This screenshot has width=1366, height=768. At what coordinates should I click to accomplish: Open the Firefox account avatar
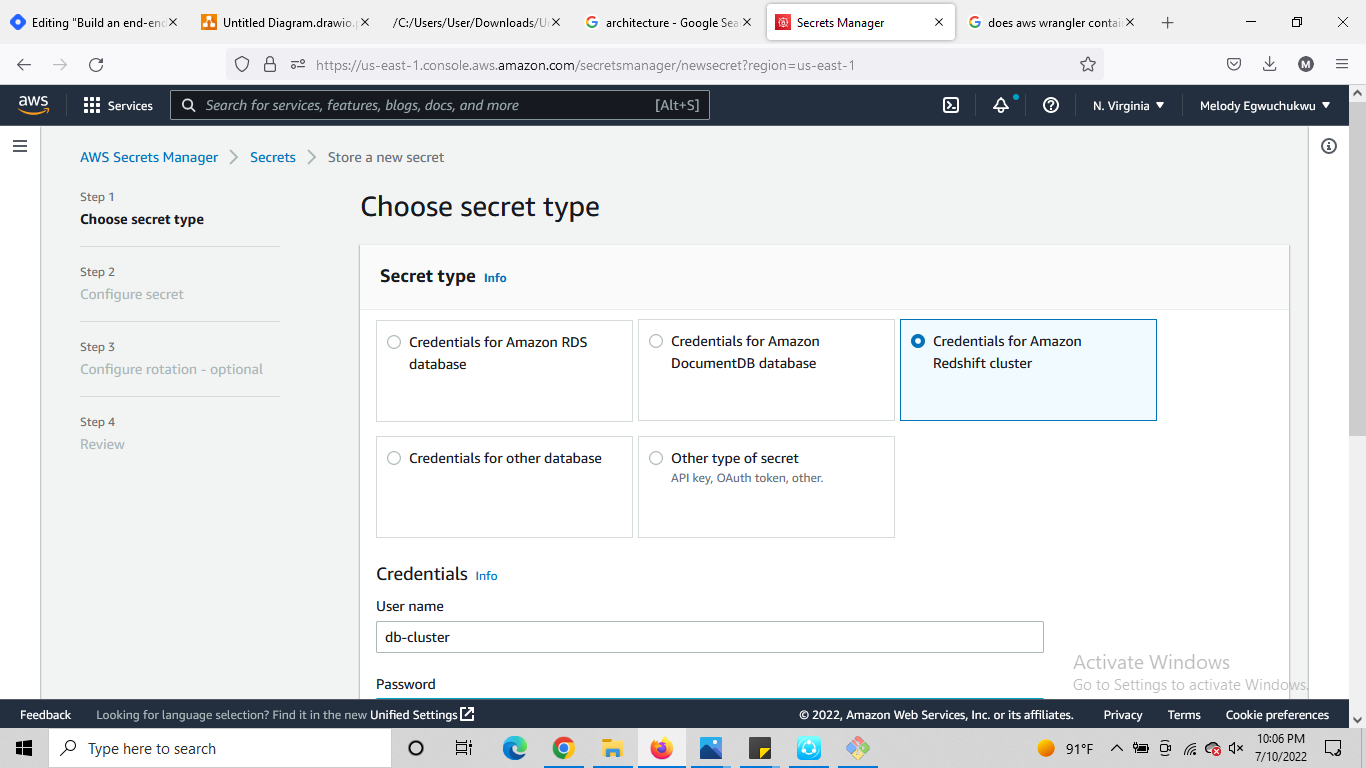pyautogui.click(x=1306, y=65)
